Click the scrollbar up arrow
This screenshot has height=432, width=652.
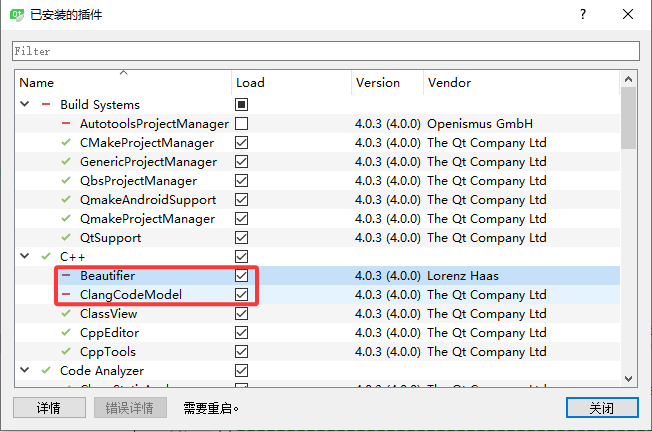pyautogui.click(x=628, y=79)
